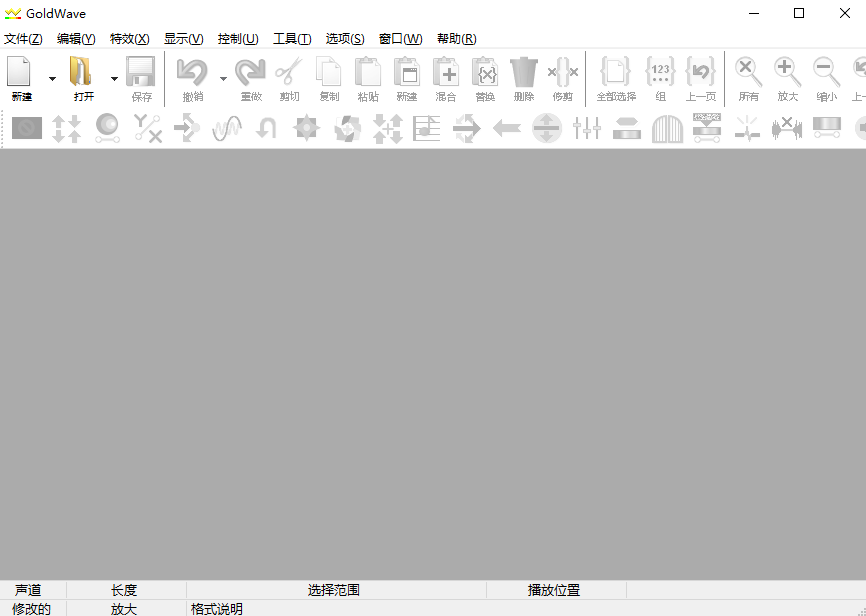Open the 文件(Z) menu

pyautogui.click(x=23, y=39)
